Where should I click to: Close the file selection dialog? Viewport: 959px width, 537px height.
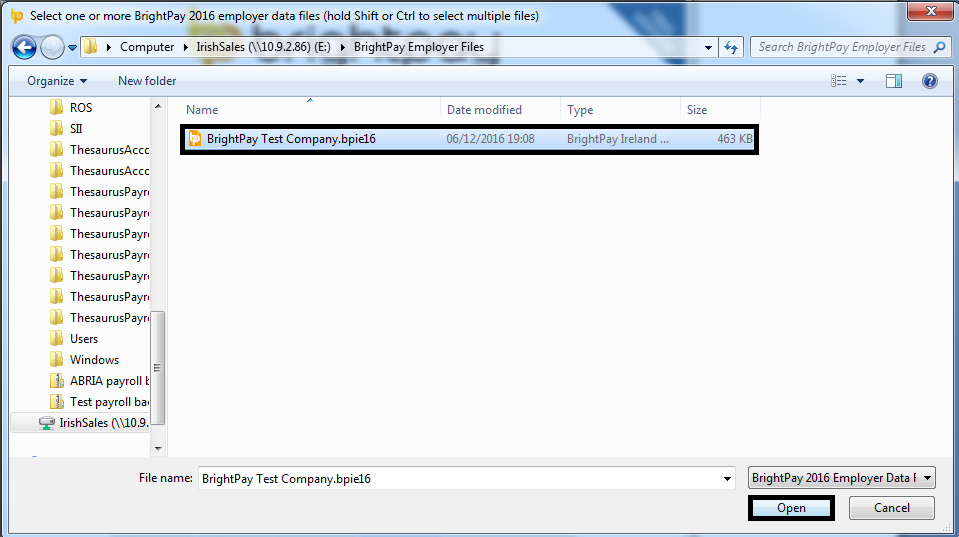pyautogui.click(x=930, y=11)
